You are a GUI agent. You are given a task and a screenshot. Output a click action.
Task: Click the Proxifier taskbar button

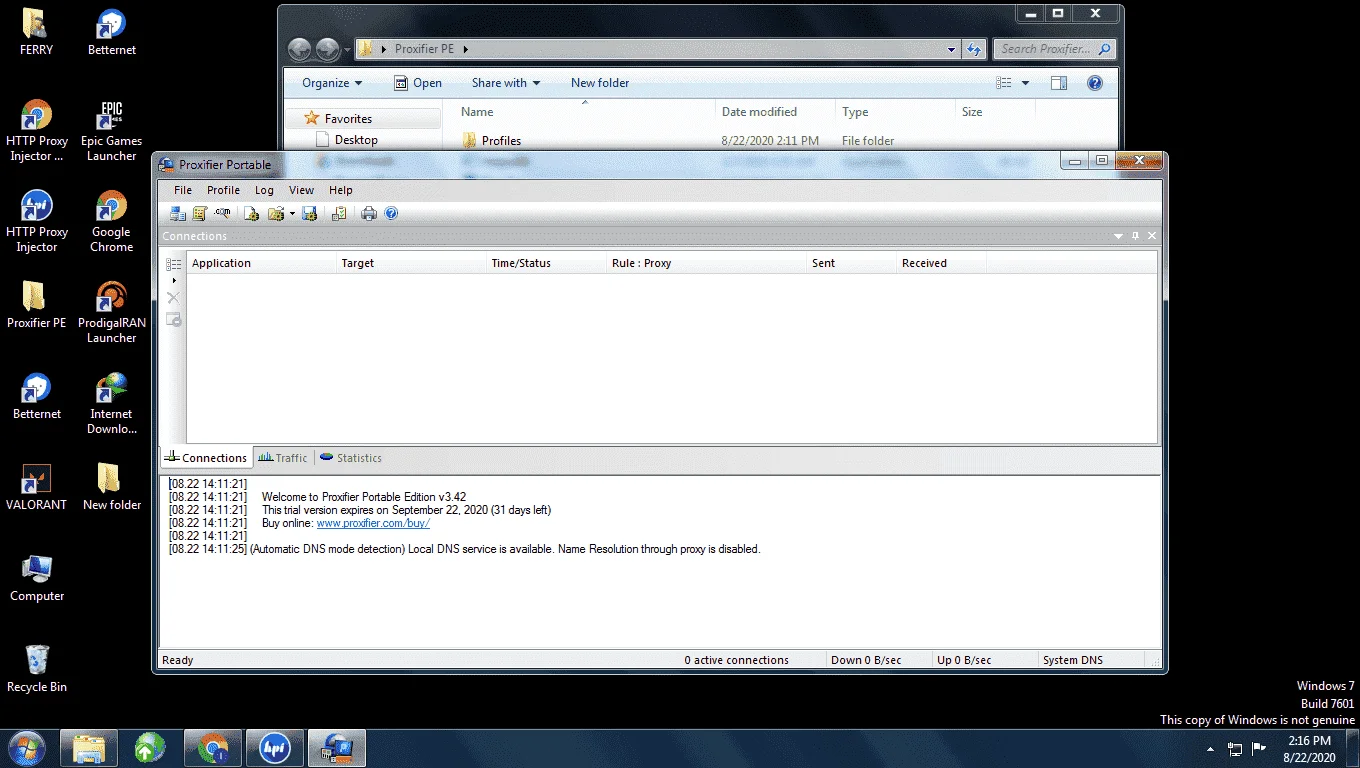(x=336, y=748)
